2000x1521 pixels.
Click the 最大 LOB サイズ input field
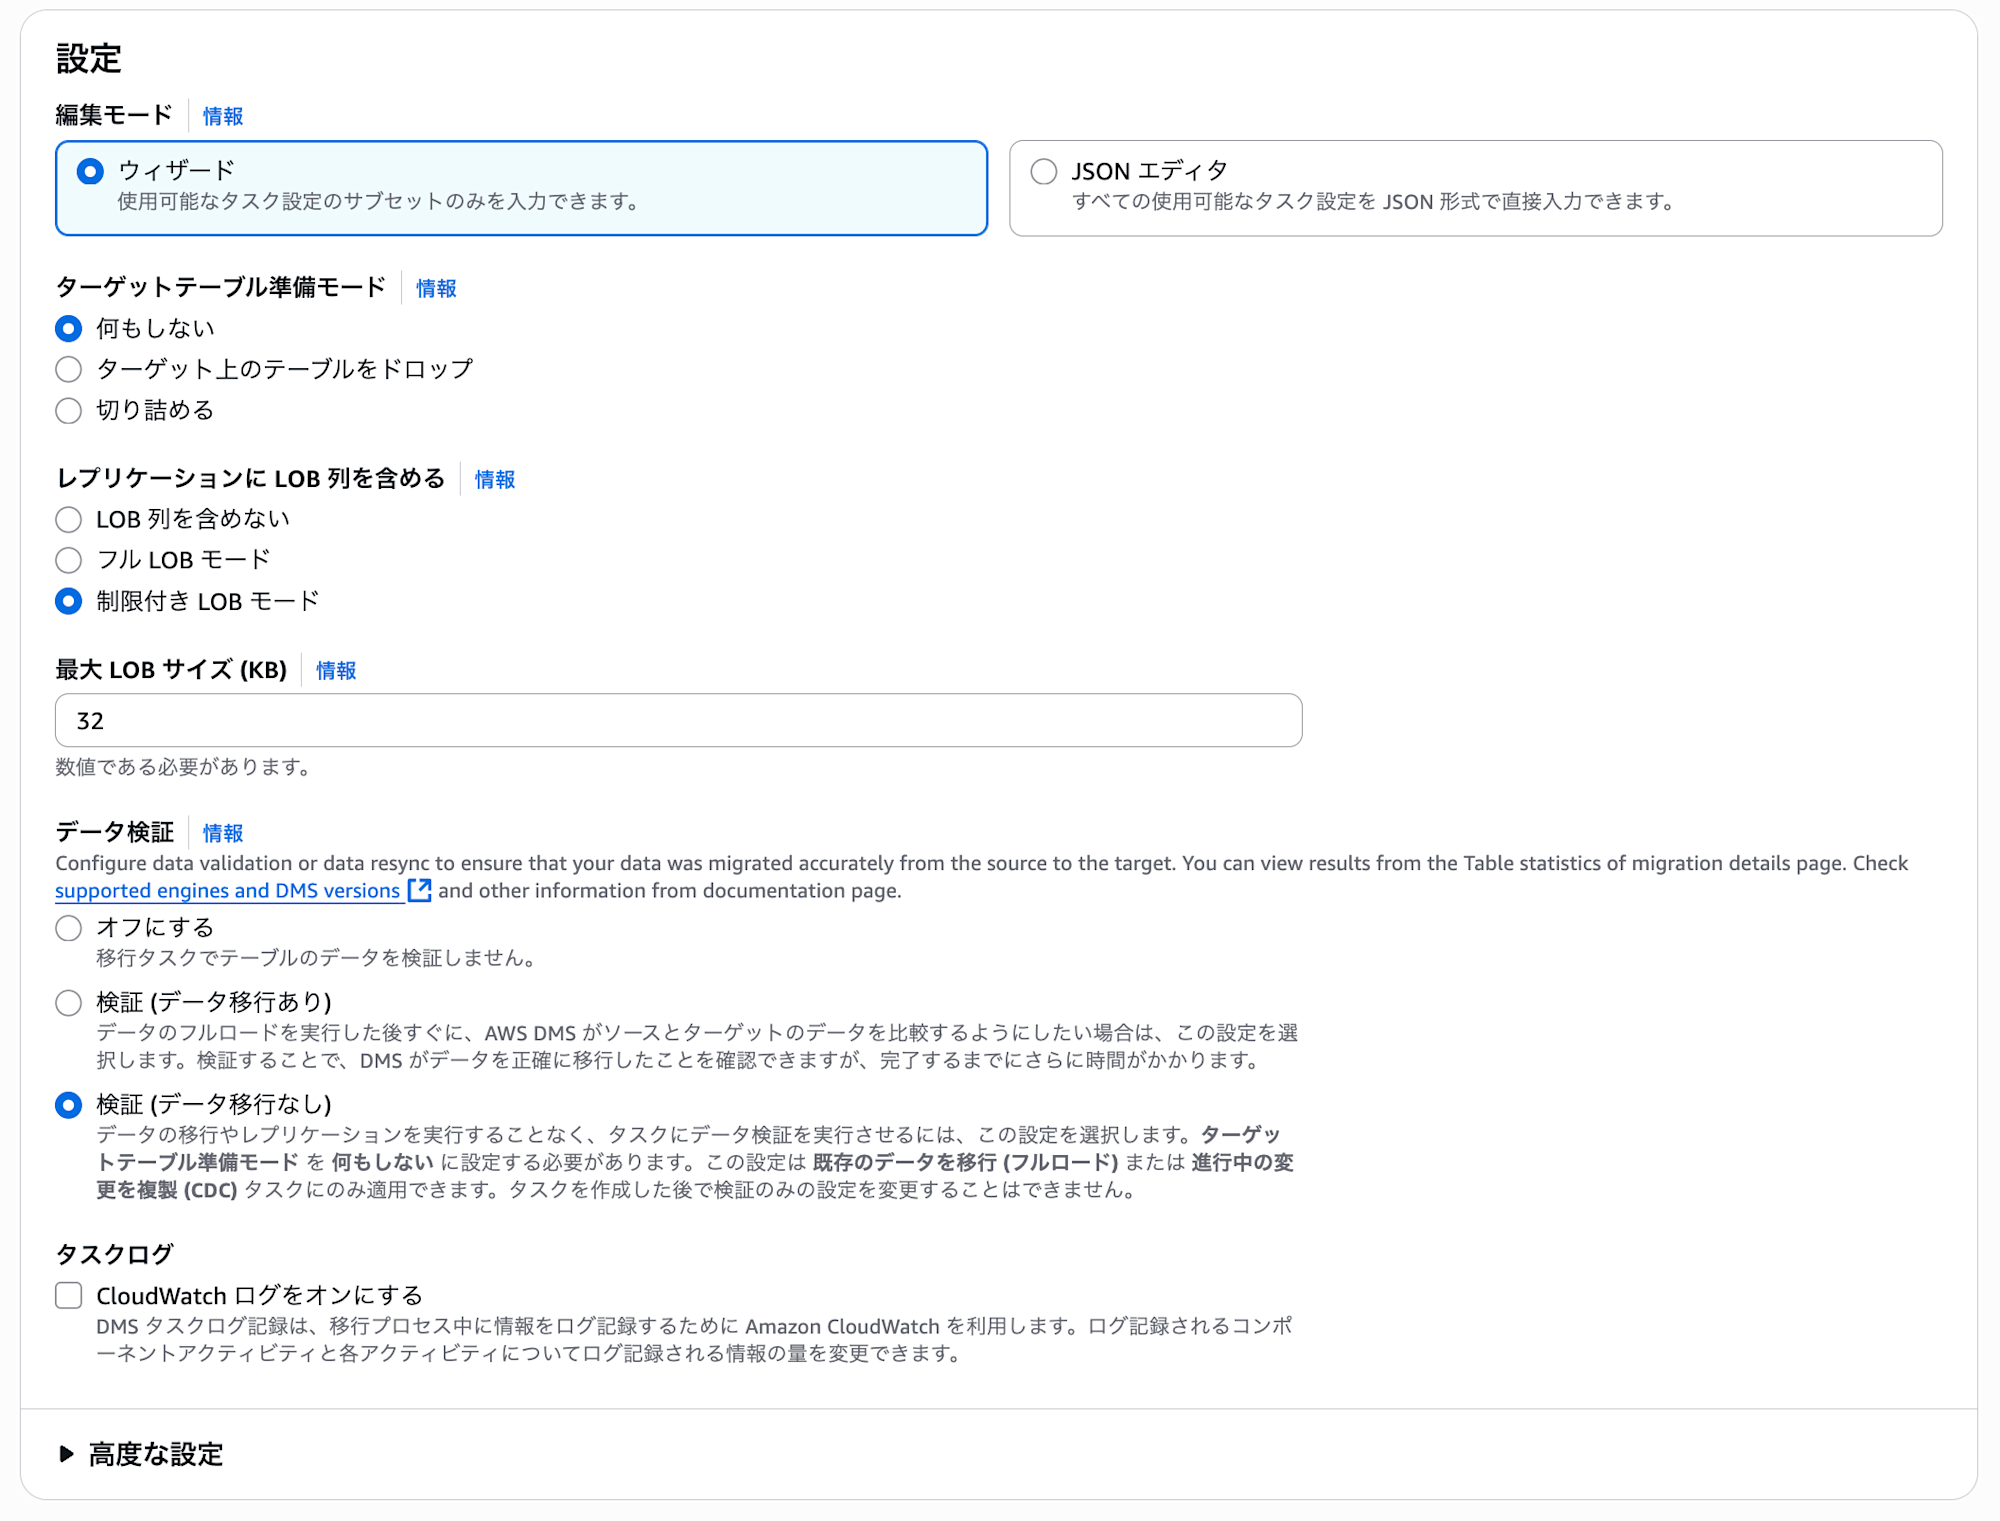[x=678, y=720]
